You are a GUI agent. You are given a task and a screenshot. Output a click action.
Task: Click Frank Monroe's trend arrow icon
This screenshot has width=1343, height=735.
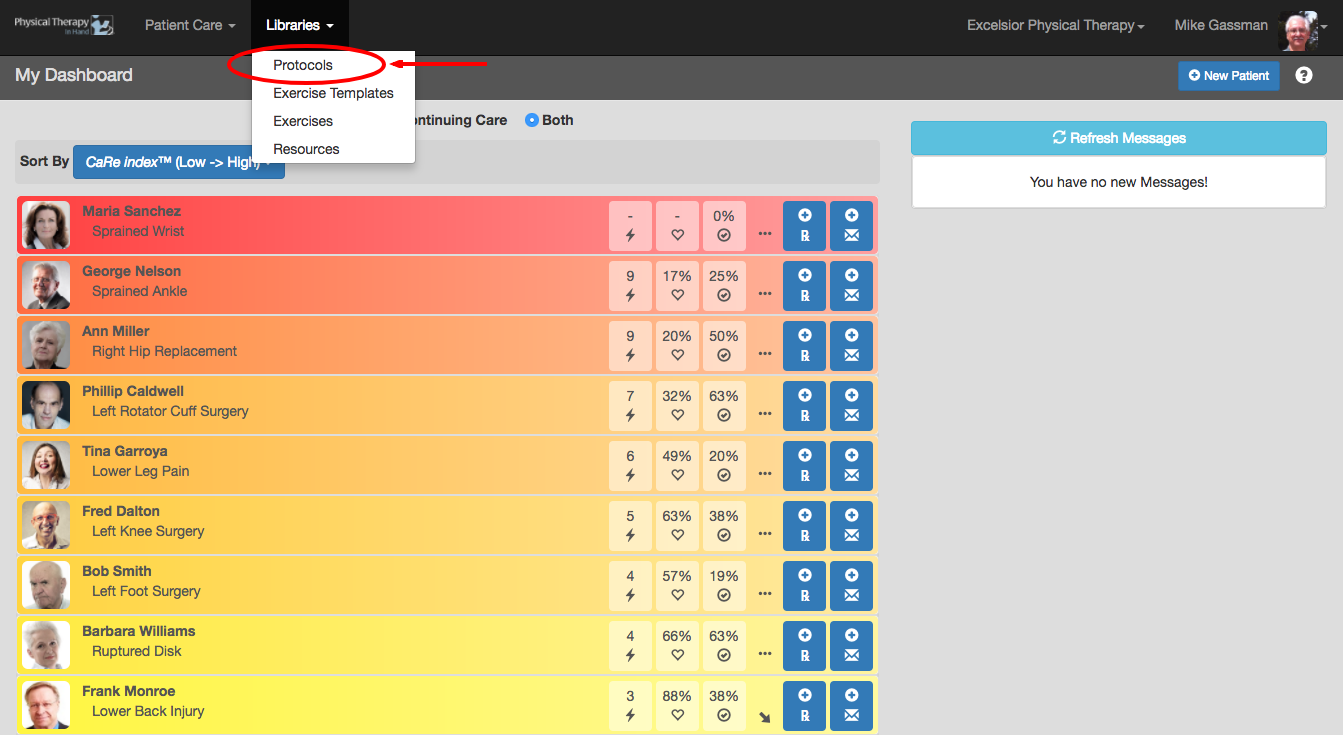(765, 717)
